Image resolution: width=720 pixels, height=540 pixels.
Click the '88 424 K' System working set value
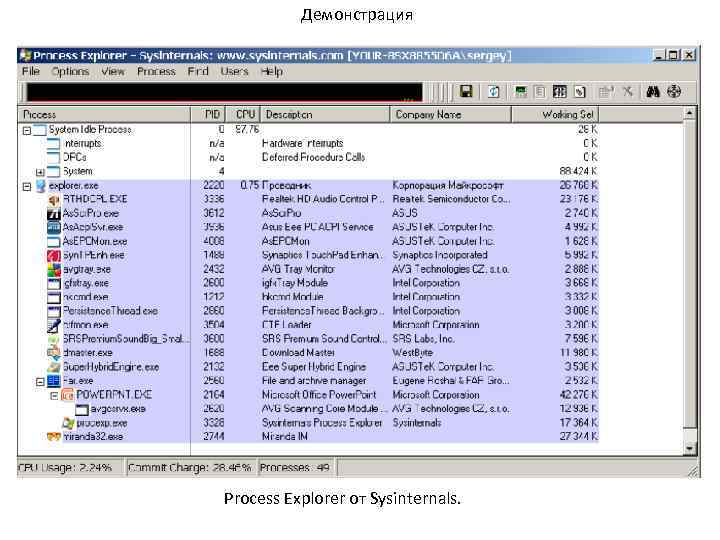[x=578, y=171]
